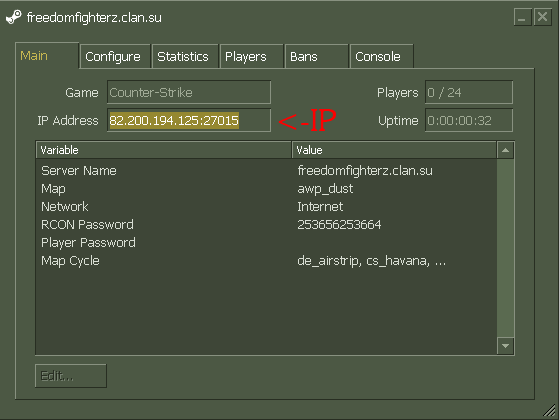The image size is (560, 420).
Task: Select the Map Cycle row
Action: click(x=266, y=261)
